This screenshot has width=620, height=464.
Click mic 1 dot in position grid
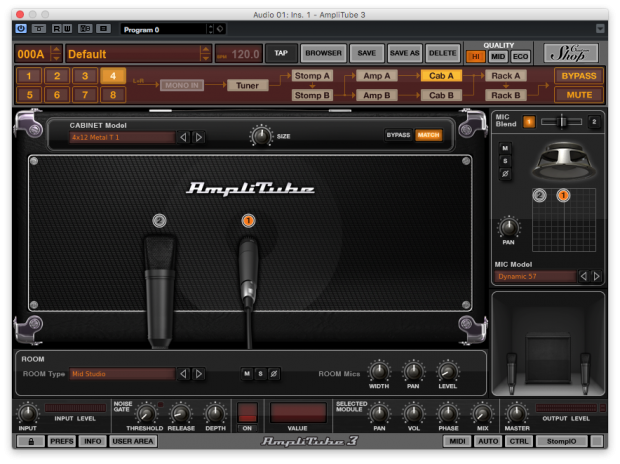pyautogui.click(x=563, y=195)
